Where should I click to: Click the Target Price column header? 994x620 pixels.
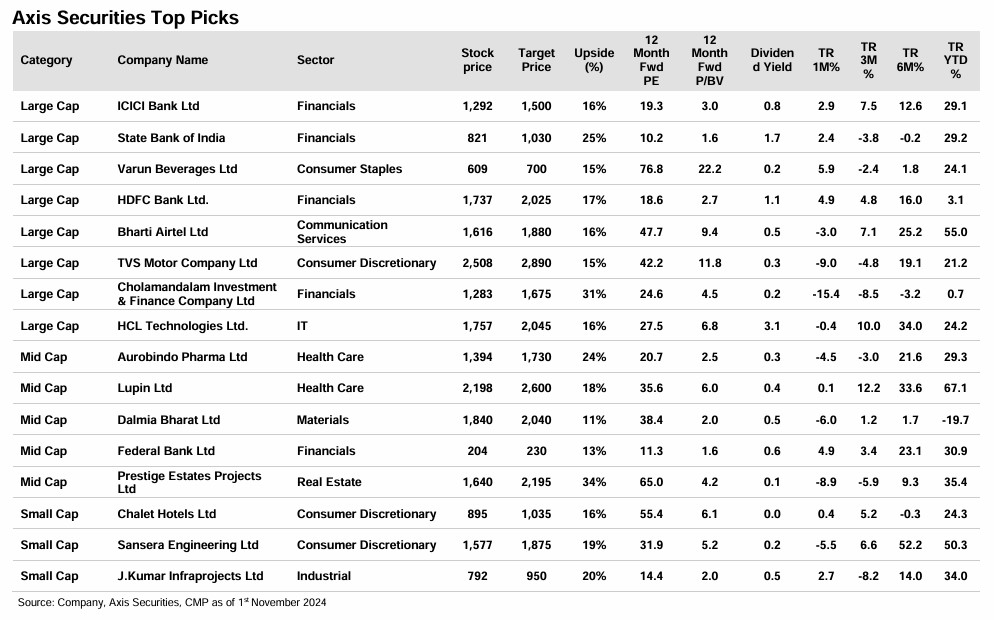tap(536, 60)
